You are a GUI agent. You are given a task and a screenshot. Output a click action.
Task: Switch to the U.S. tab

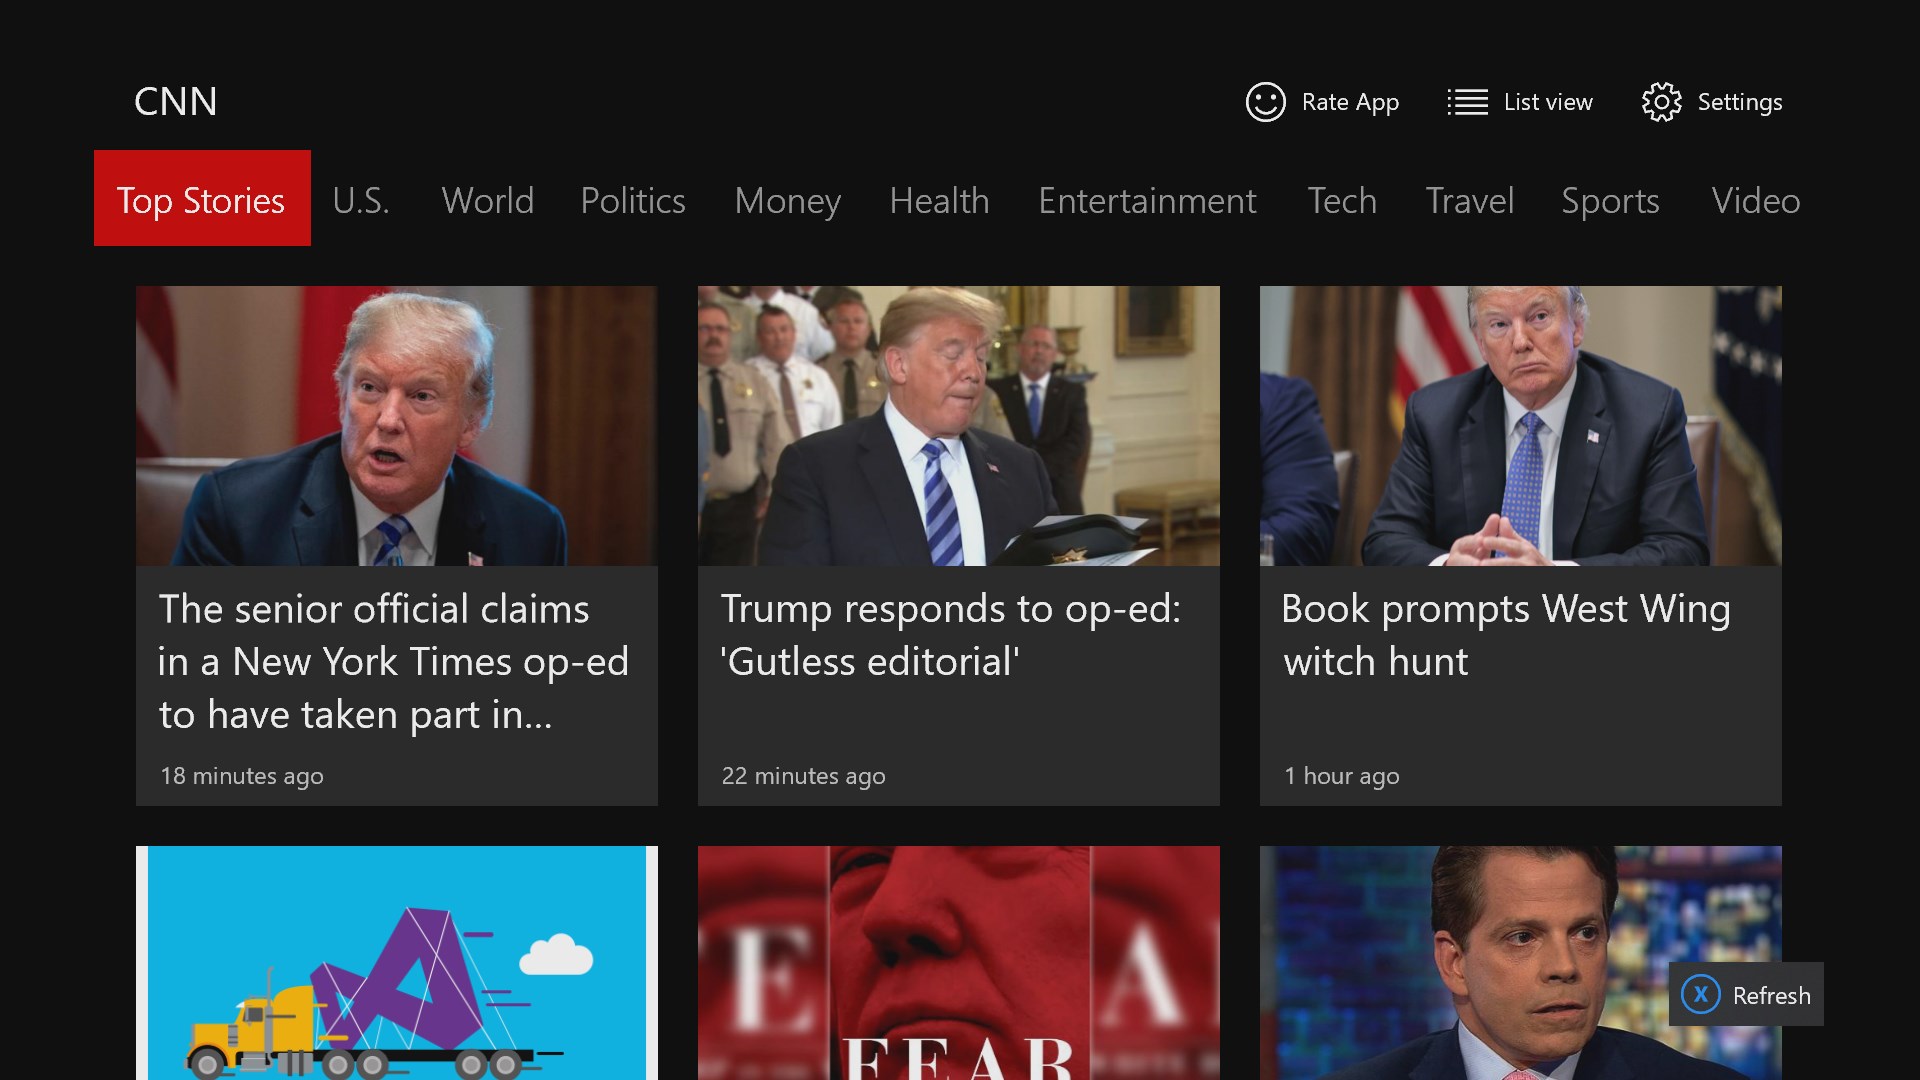point(361,201)
